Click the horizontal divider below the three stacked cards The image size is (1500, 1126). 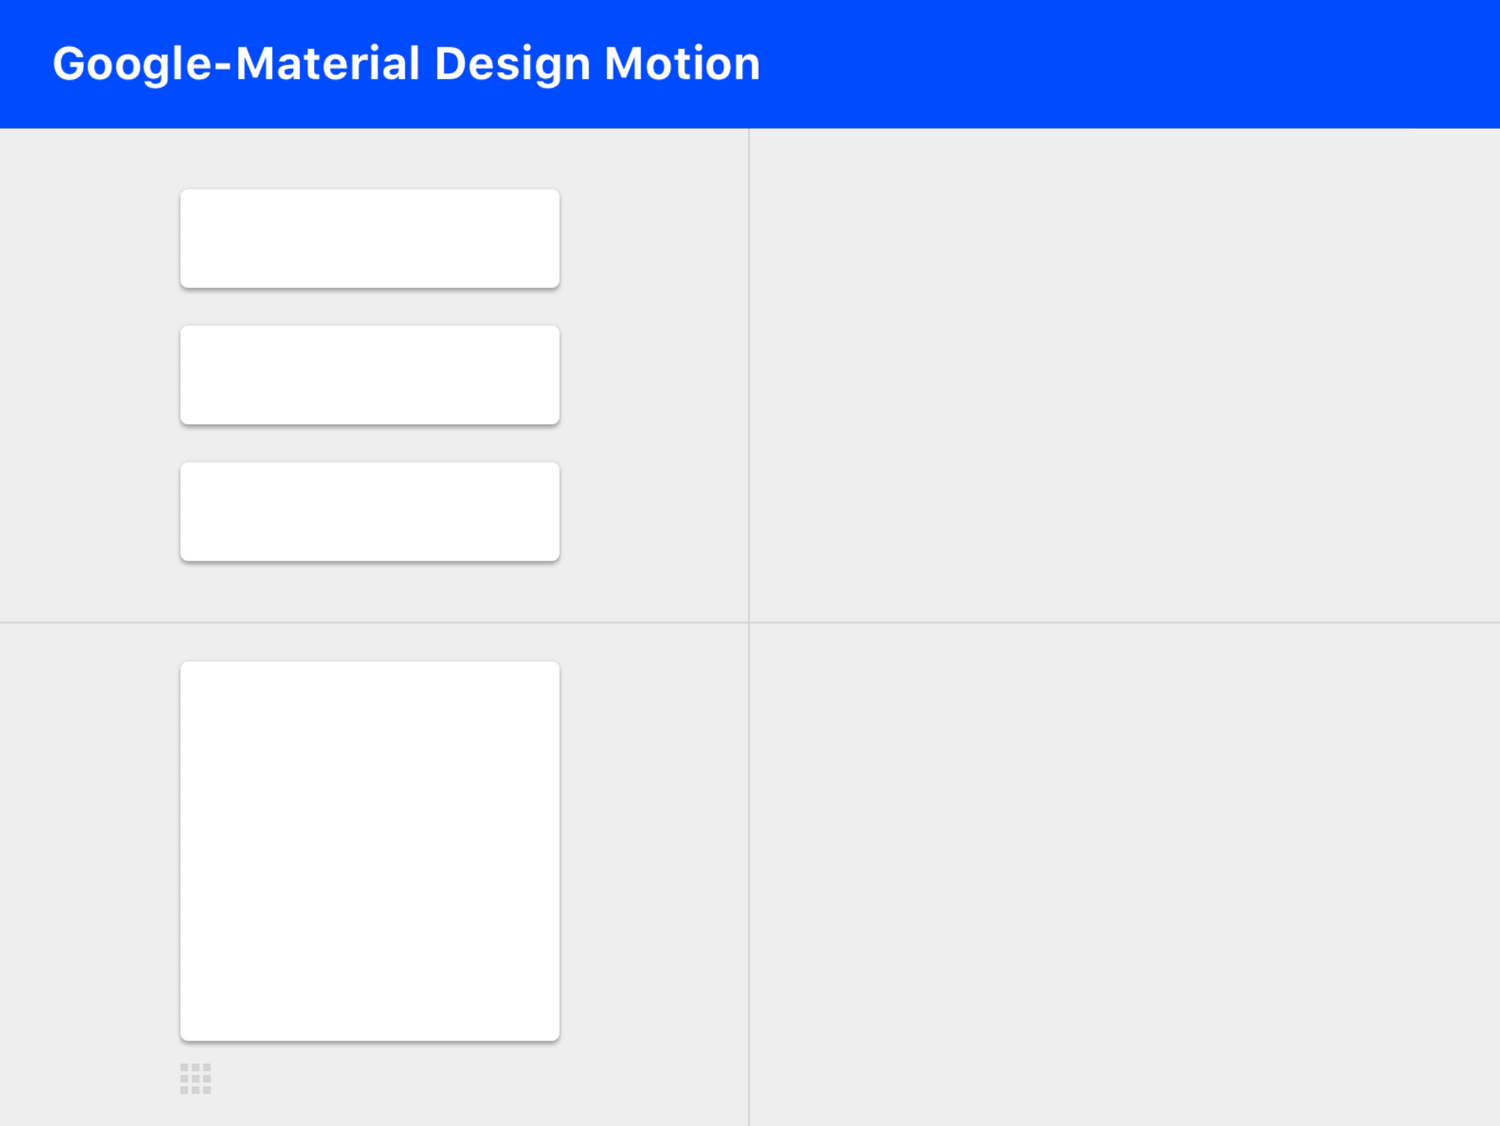tap(370, 622)
